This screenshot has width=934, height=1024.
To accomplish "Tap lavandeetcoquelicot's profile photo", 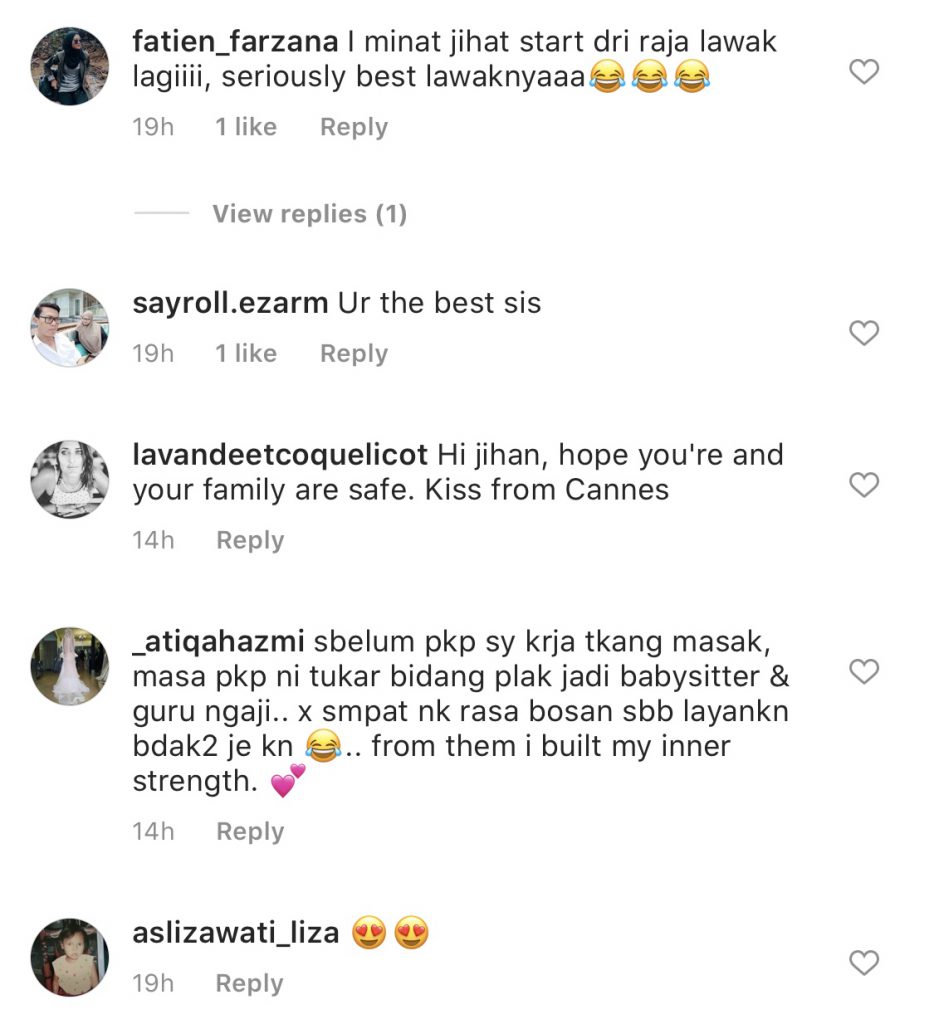I will (70, 479).
